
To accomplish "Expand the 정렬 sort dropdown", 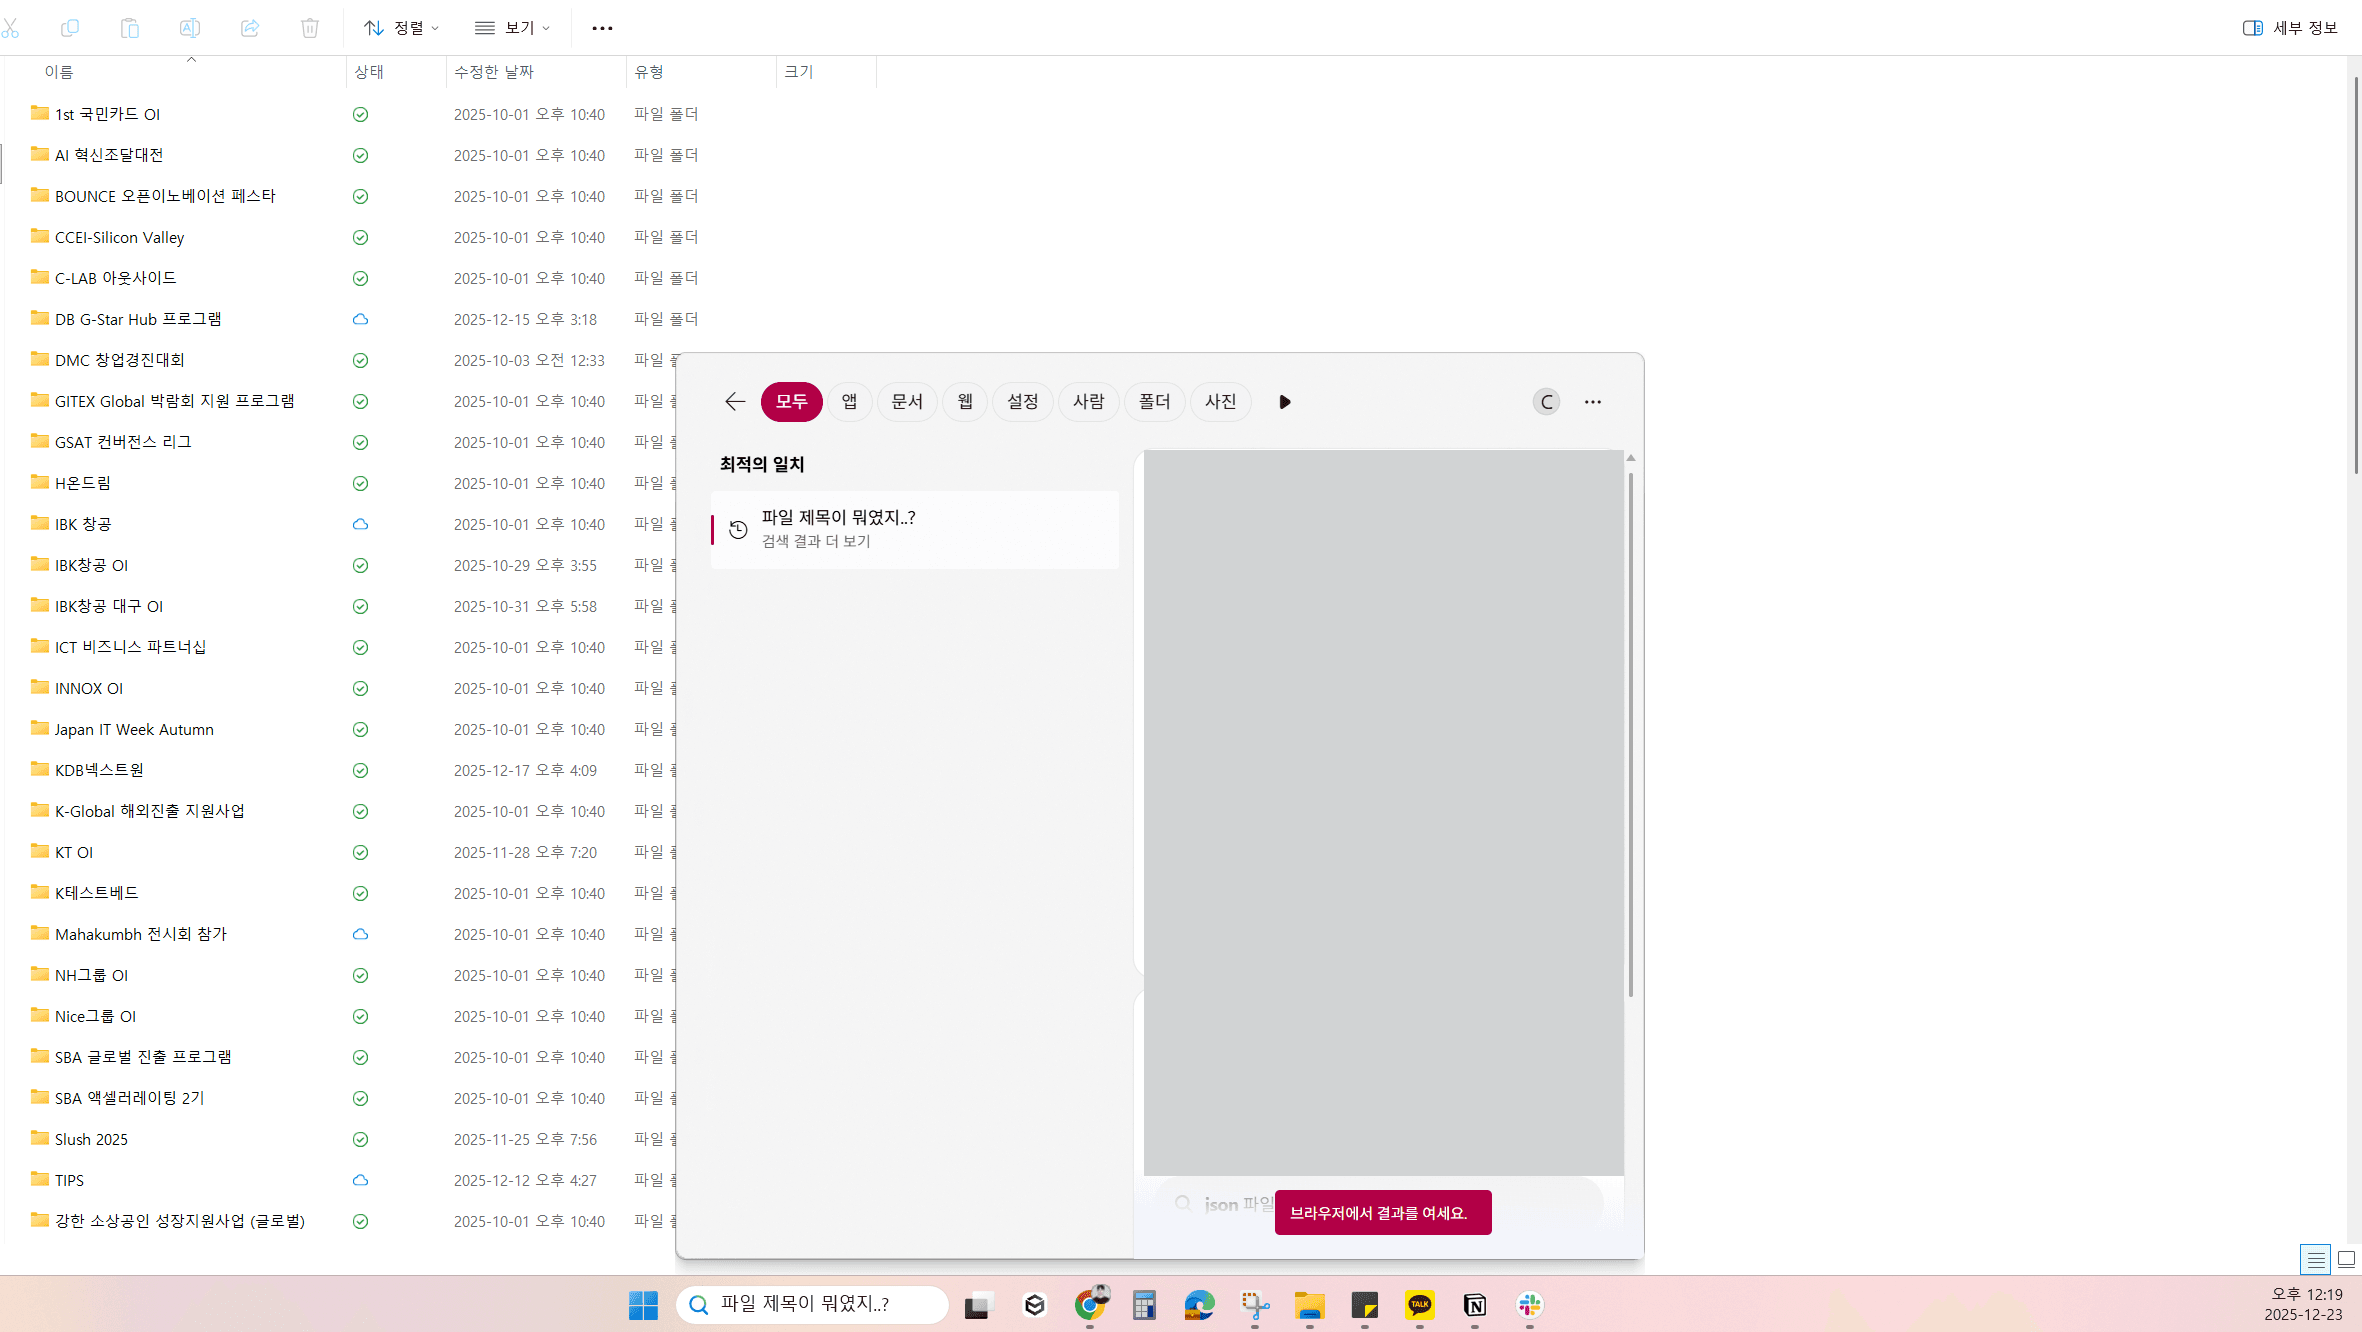I will point(402,28).
